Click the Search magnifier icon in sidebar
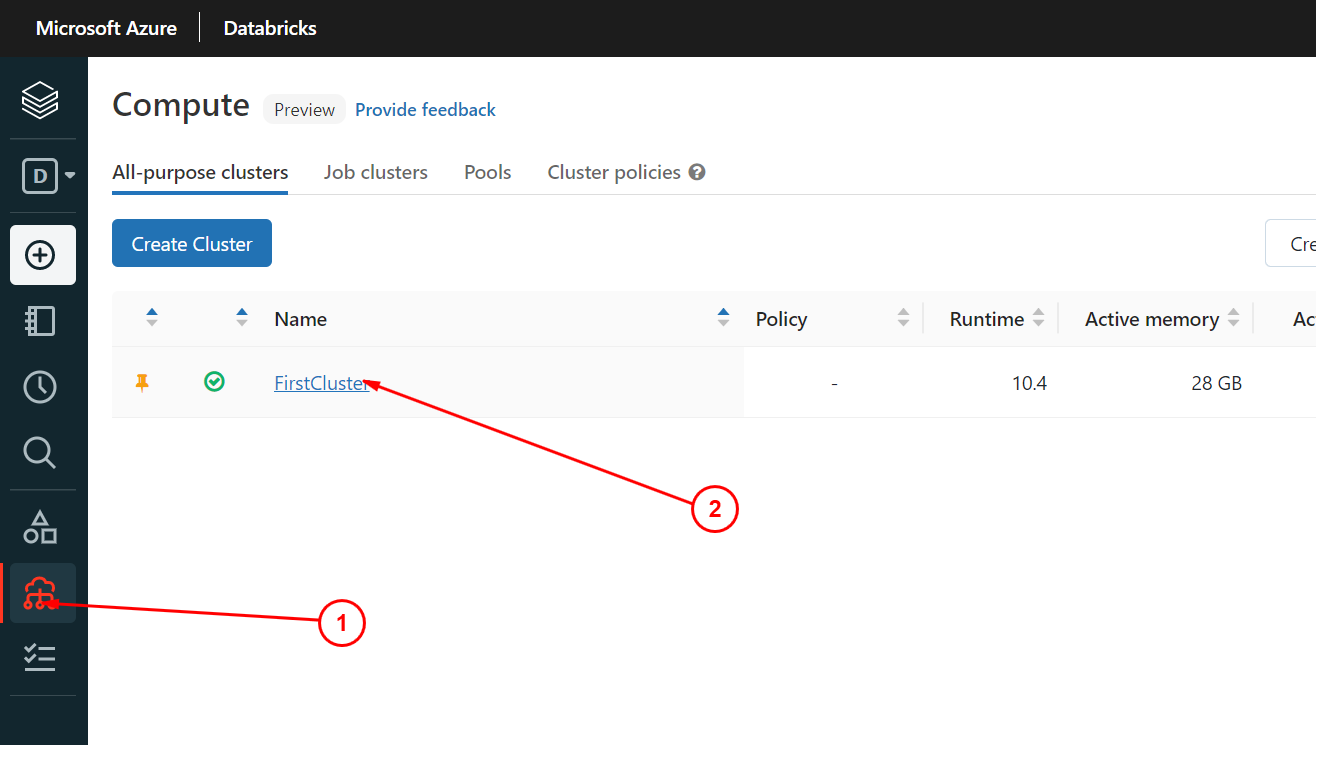This screenshot has width=1320, height=774. pyautogui.click(x=40, y=453)
